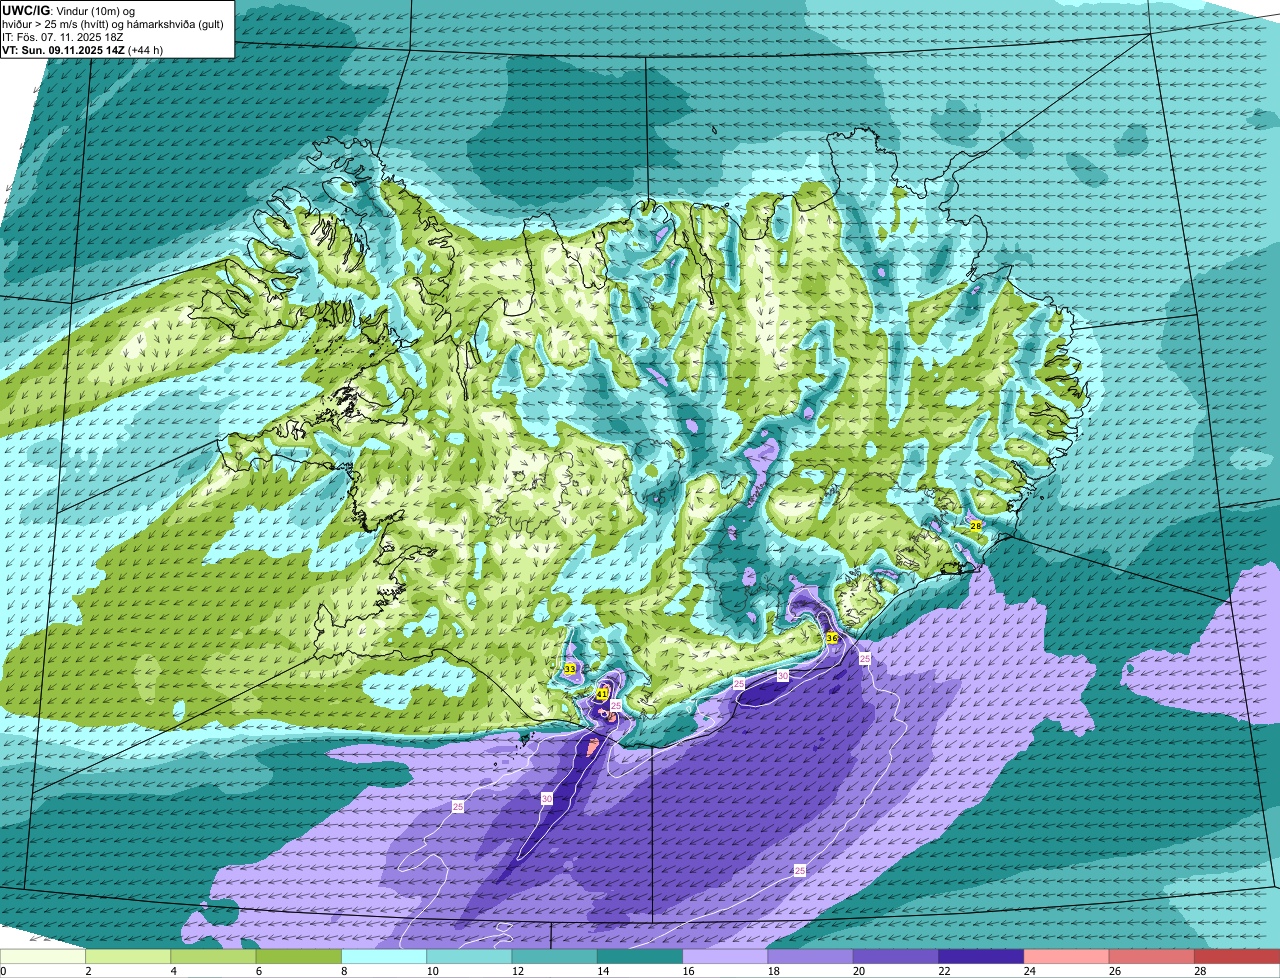Click the yellow 28 gust label on the map
The image size is (1280, 978).
click(x=976, y=525)
